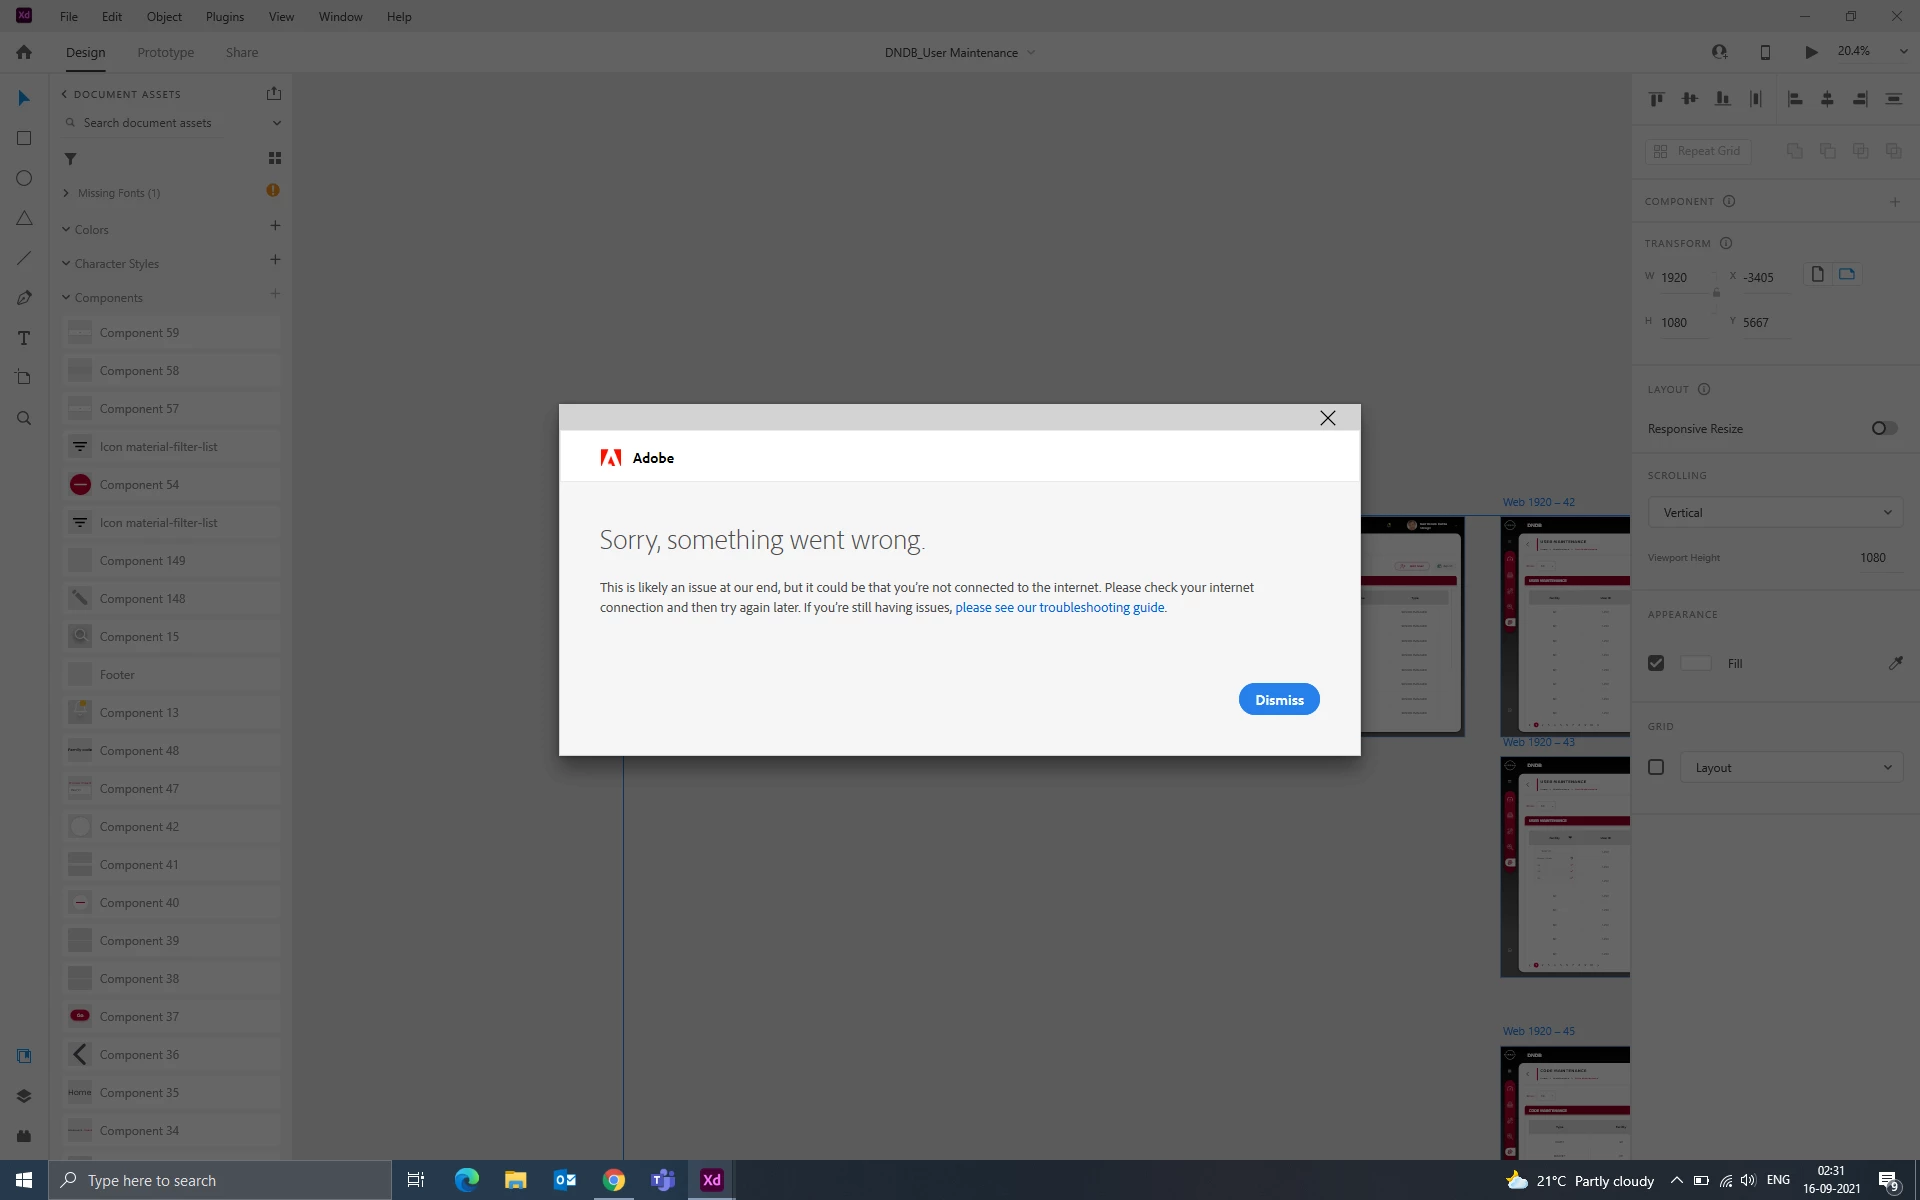Switch to the Prototype tab

[165, 52]
